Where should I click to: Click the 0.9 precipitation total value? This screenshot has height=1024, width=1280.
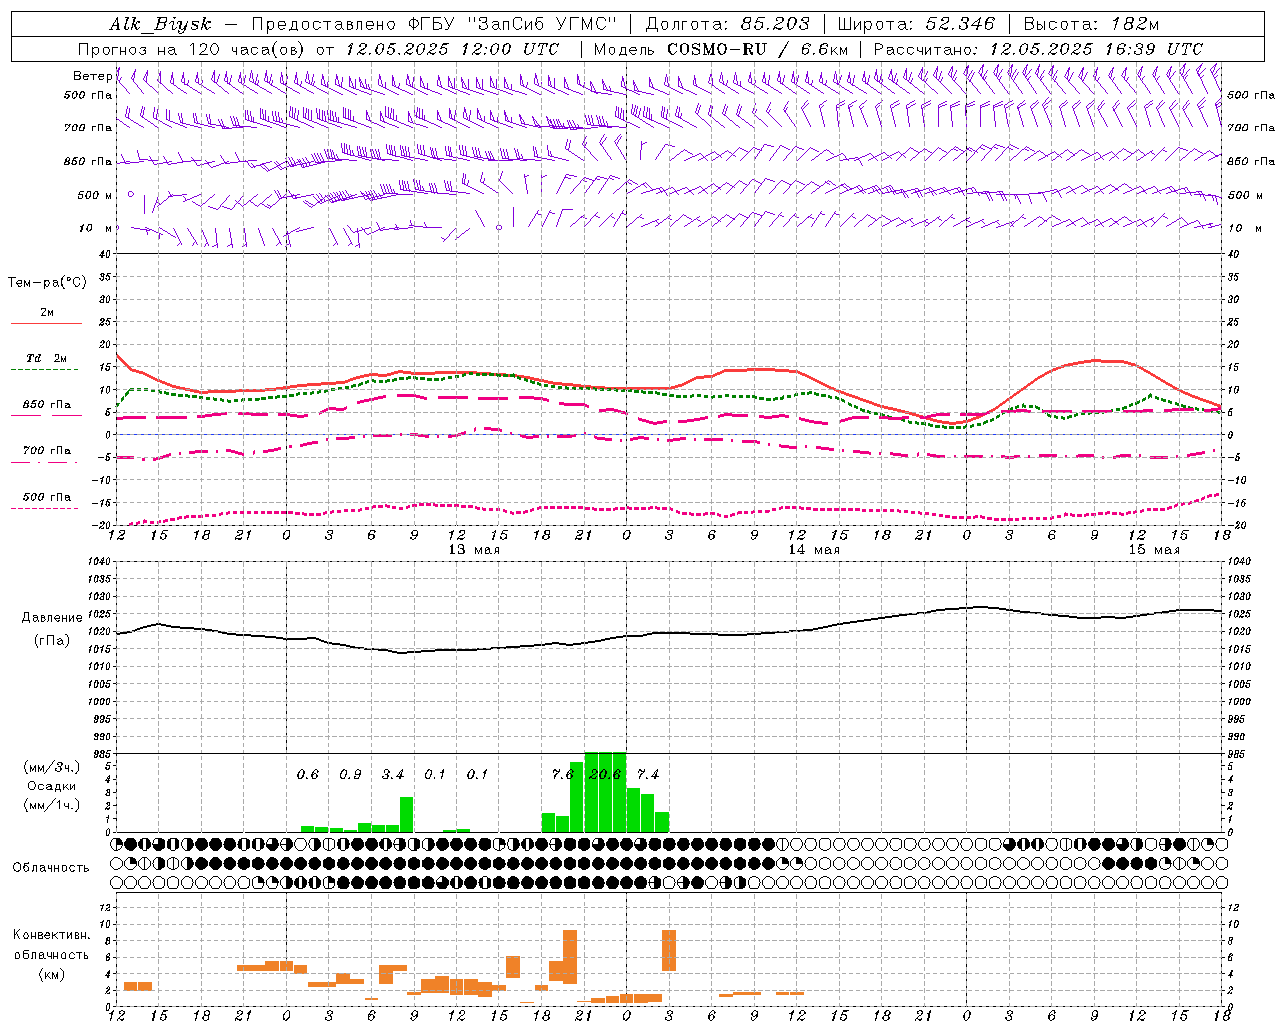(x=350, y=775)
